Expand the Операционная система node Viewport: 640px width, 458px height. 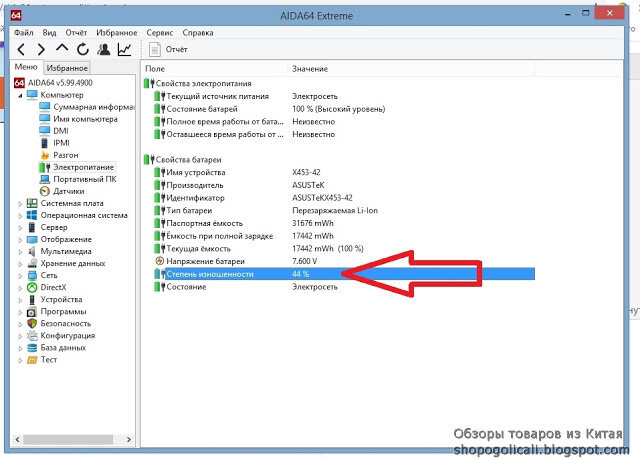click(20, 216)
